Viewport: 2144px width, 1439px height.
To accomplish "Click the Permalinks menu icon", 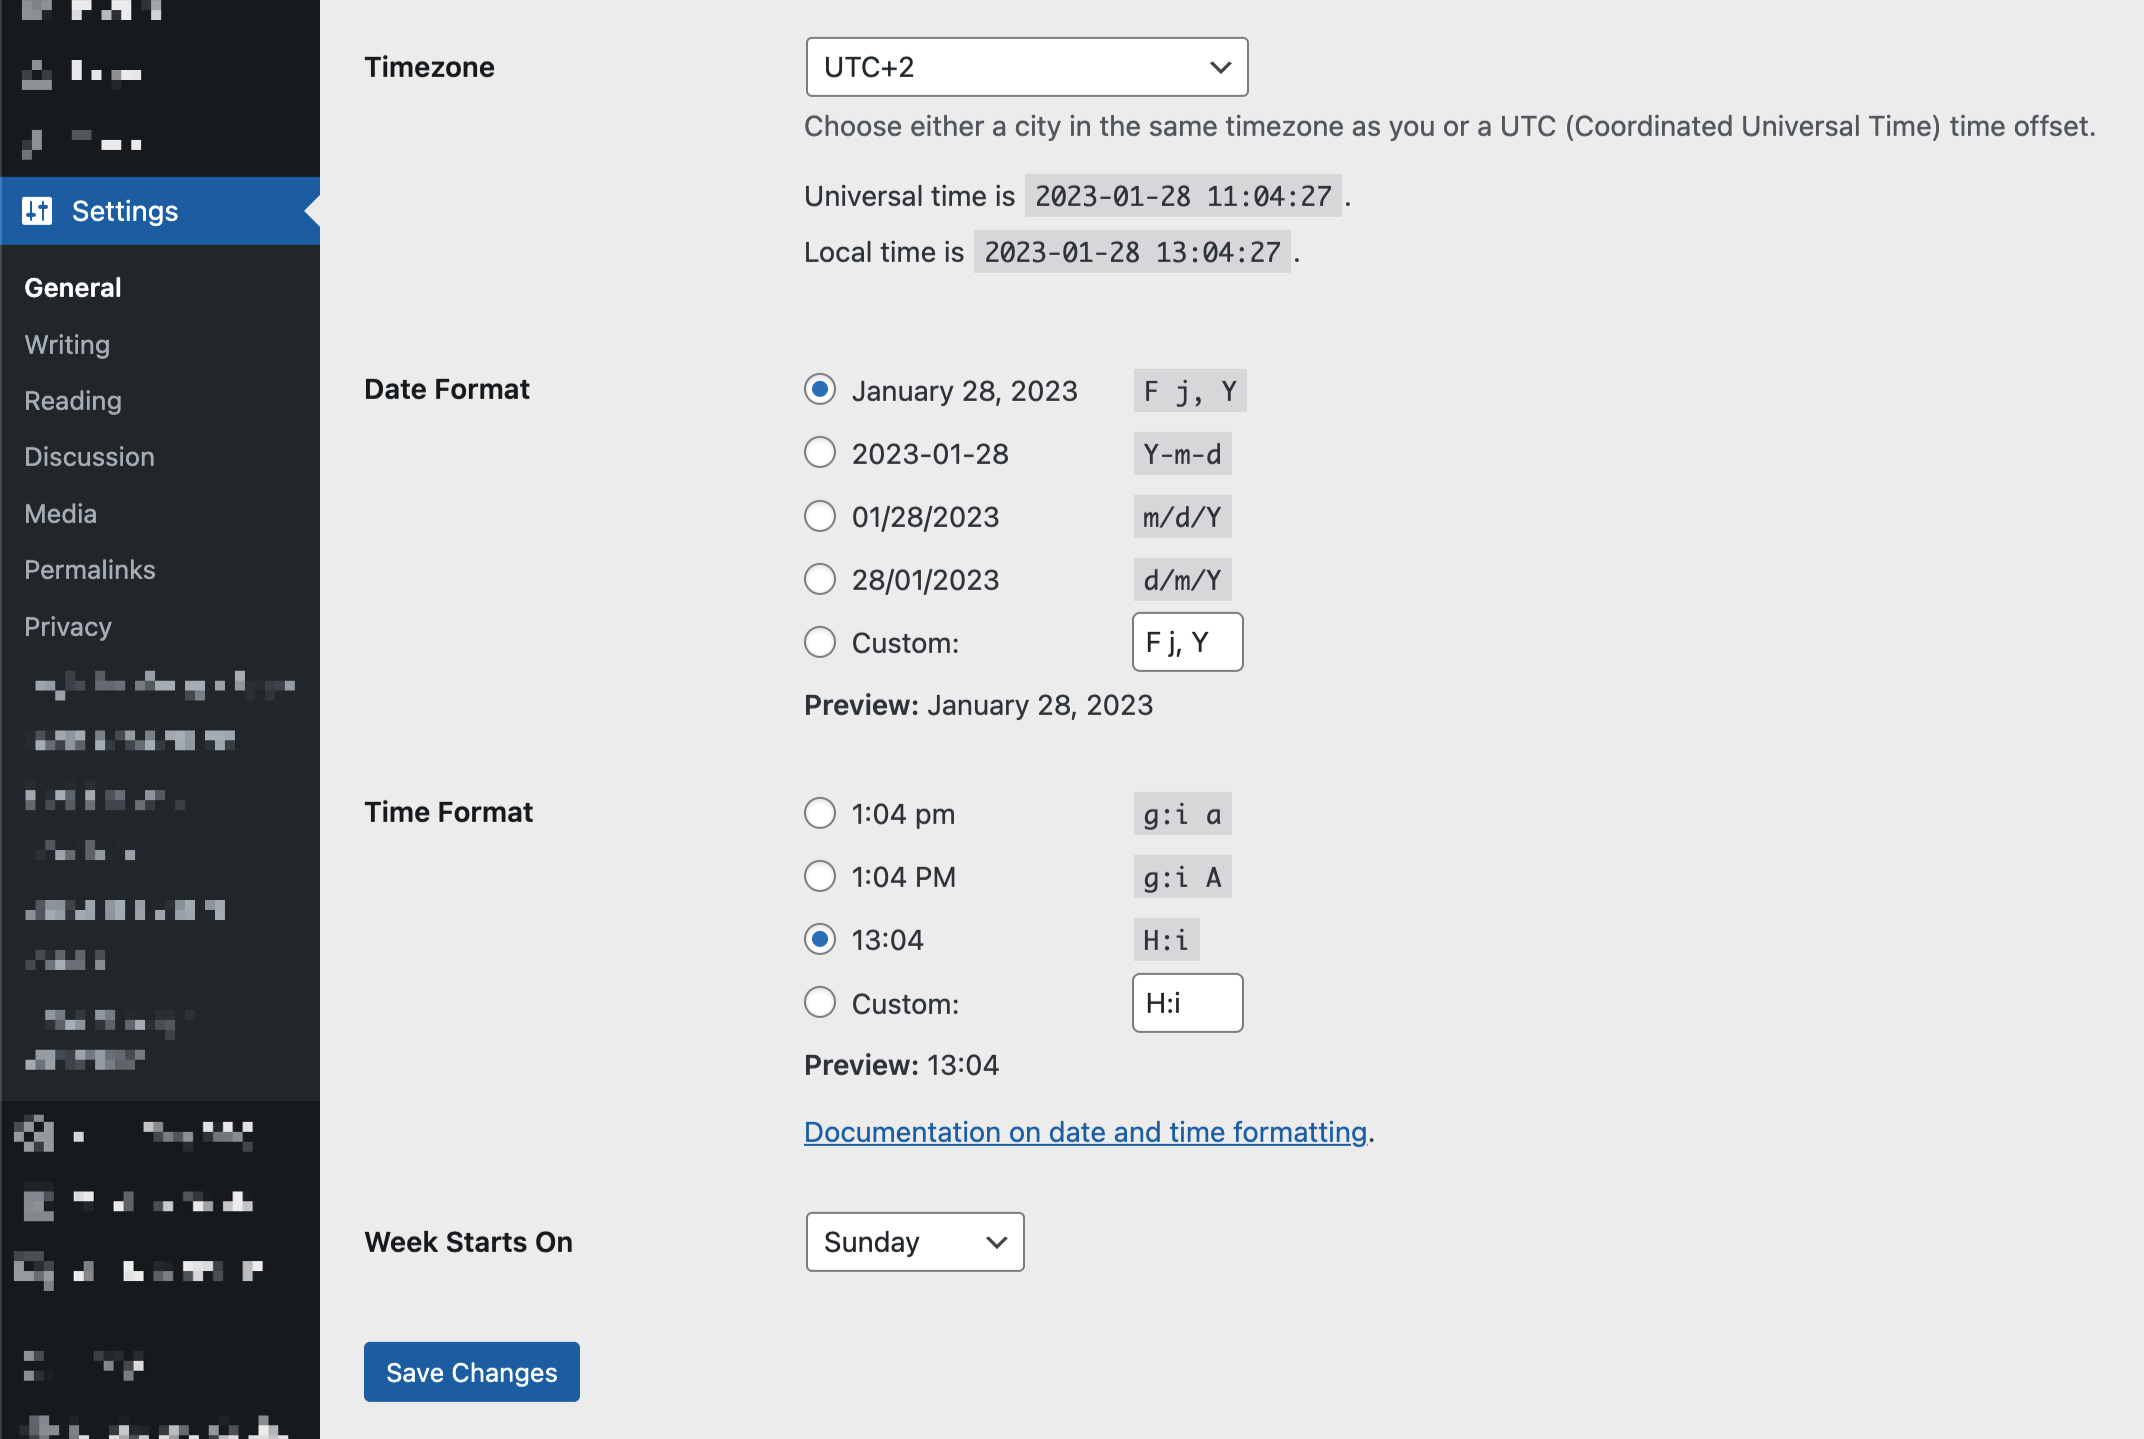I will click(x=90, y=569).
